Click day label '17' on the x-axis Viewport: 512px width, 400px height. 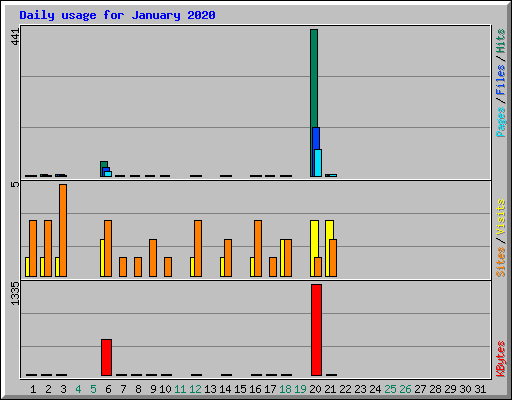270,389
